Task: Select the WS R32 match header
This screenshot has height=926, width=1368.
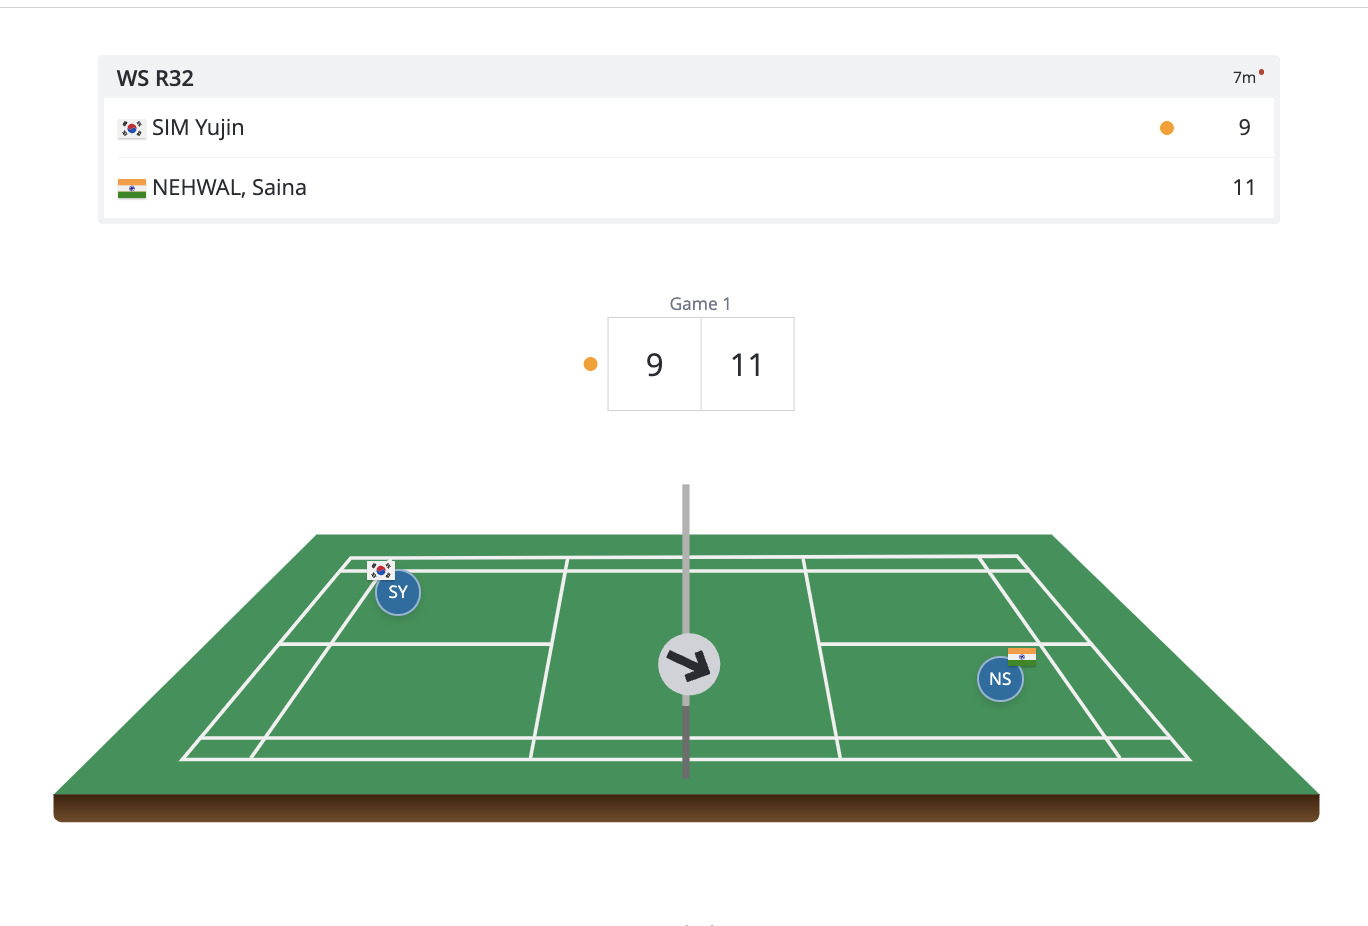Action: (155, 78)
